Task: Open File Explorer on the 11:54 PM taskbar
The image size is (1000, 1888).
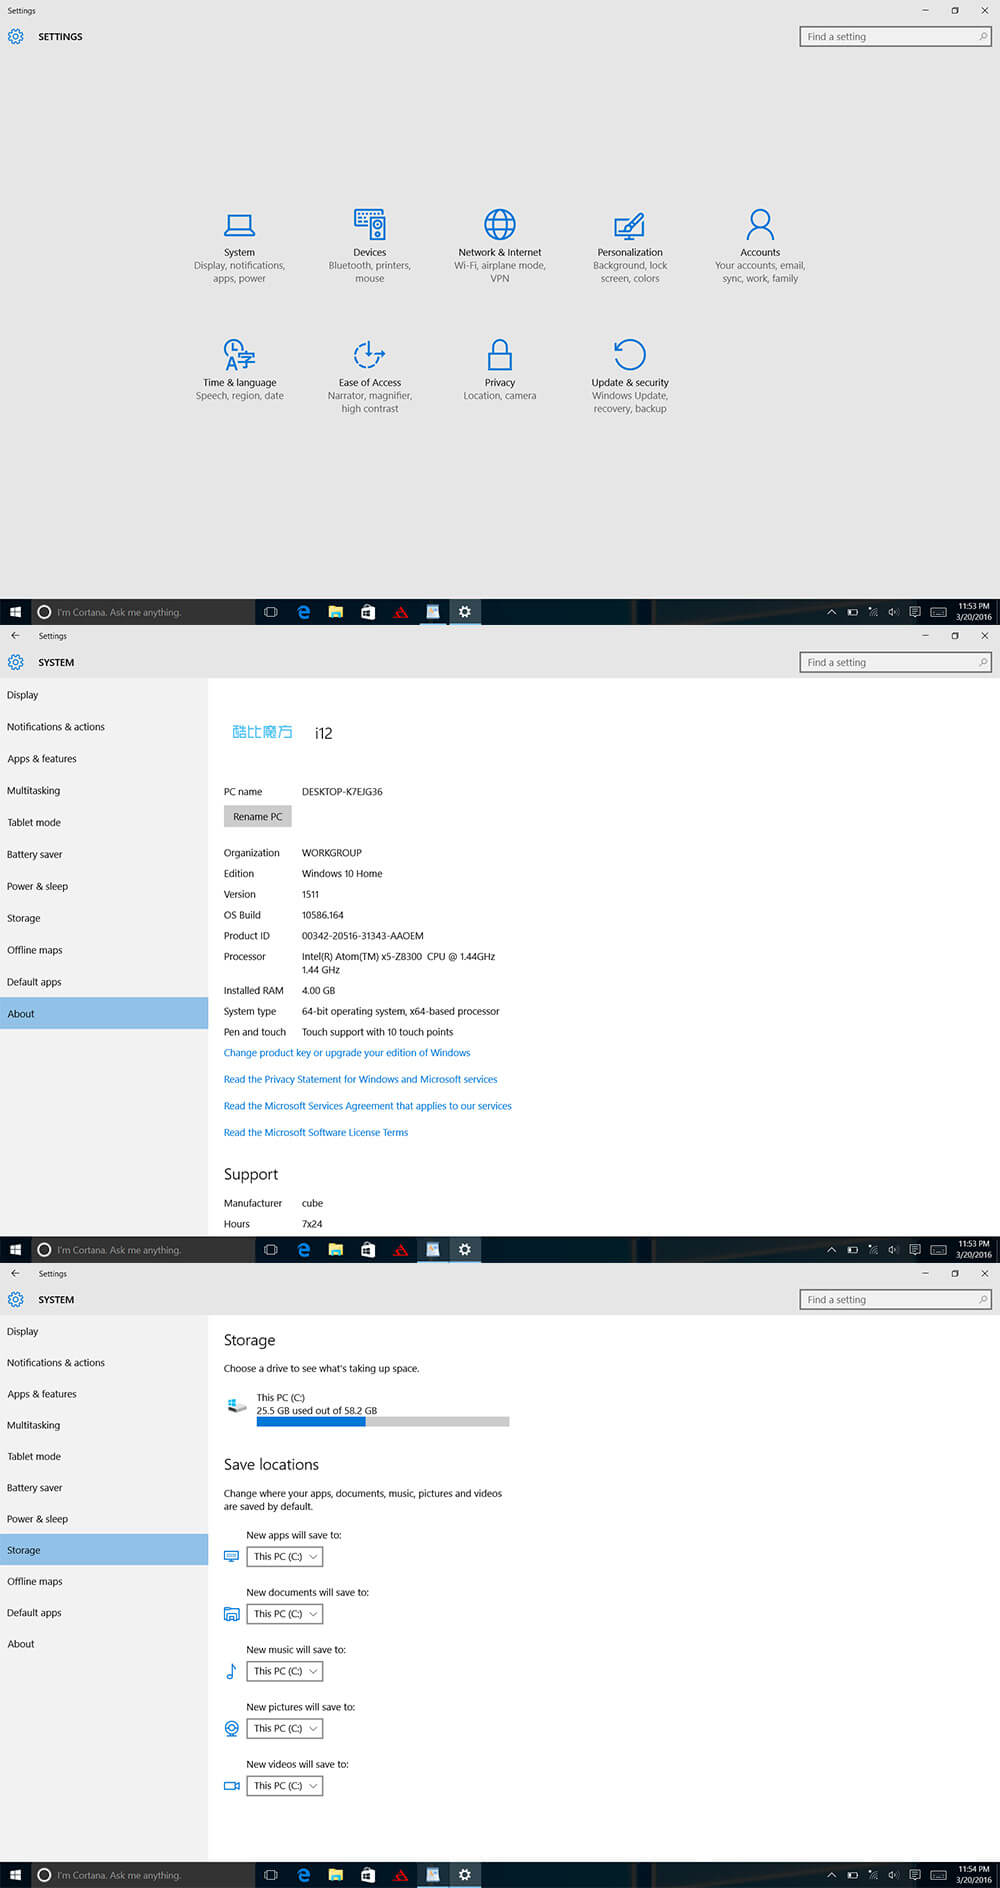Action: point(336,1875)
